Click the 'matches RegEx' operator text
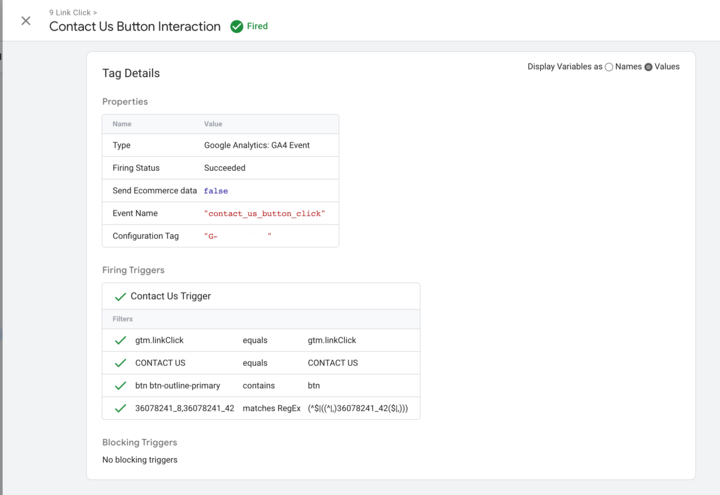This screenshot has height=495, width=720. [x=271, y=408]
